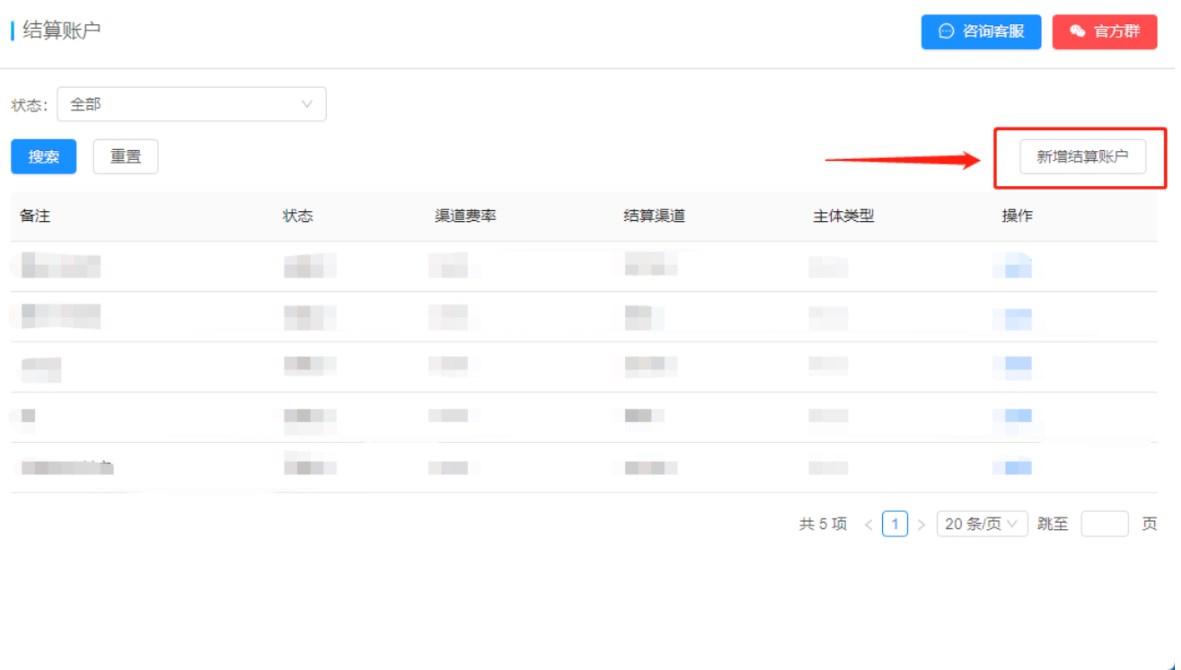1181x670 pixels.
Task: Select page 1 in pagination
Action: 895,524
